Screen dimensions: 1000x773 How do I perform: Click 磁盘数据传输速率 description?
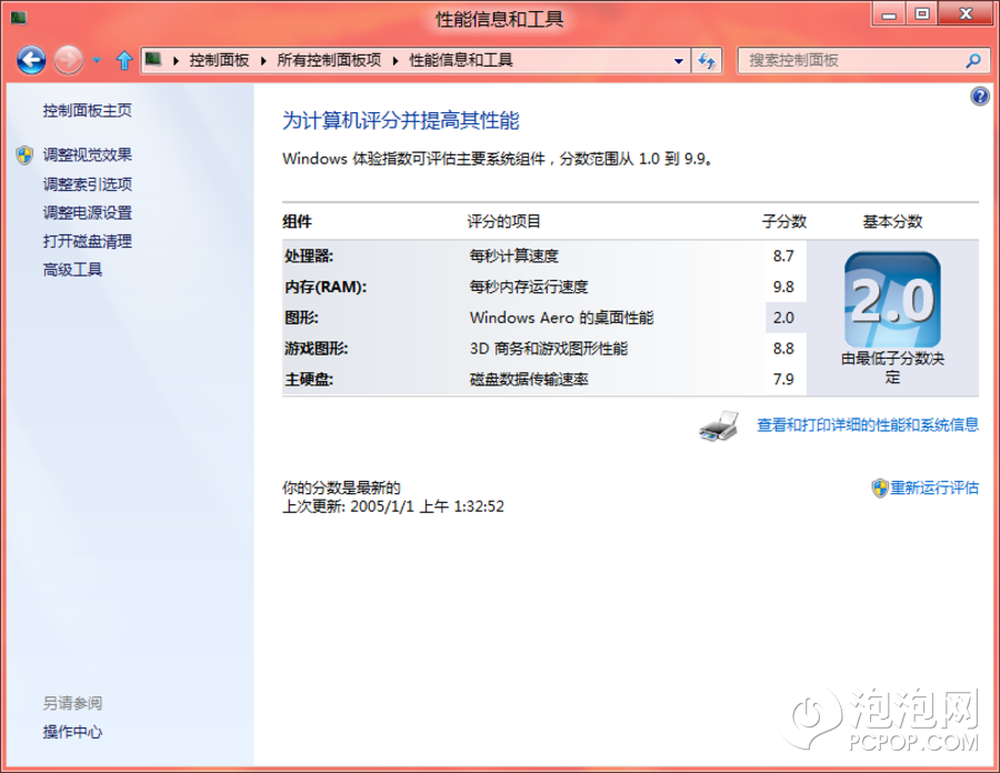pyautogui.click(x=529, y=379)
